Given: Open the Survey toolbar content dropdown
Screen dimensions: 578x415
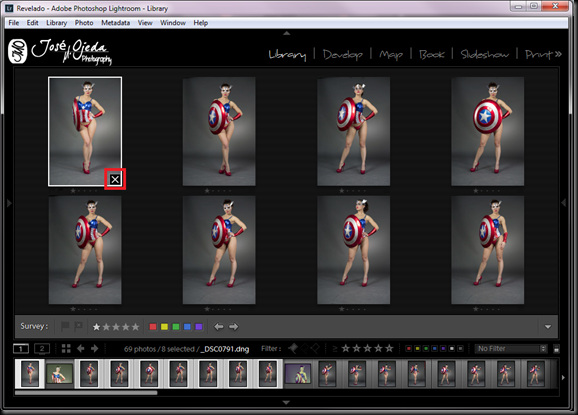Looking at the screenshot, I should coord(548,327).
